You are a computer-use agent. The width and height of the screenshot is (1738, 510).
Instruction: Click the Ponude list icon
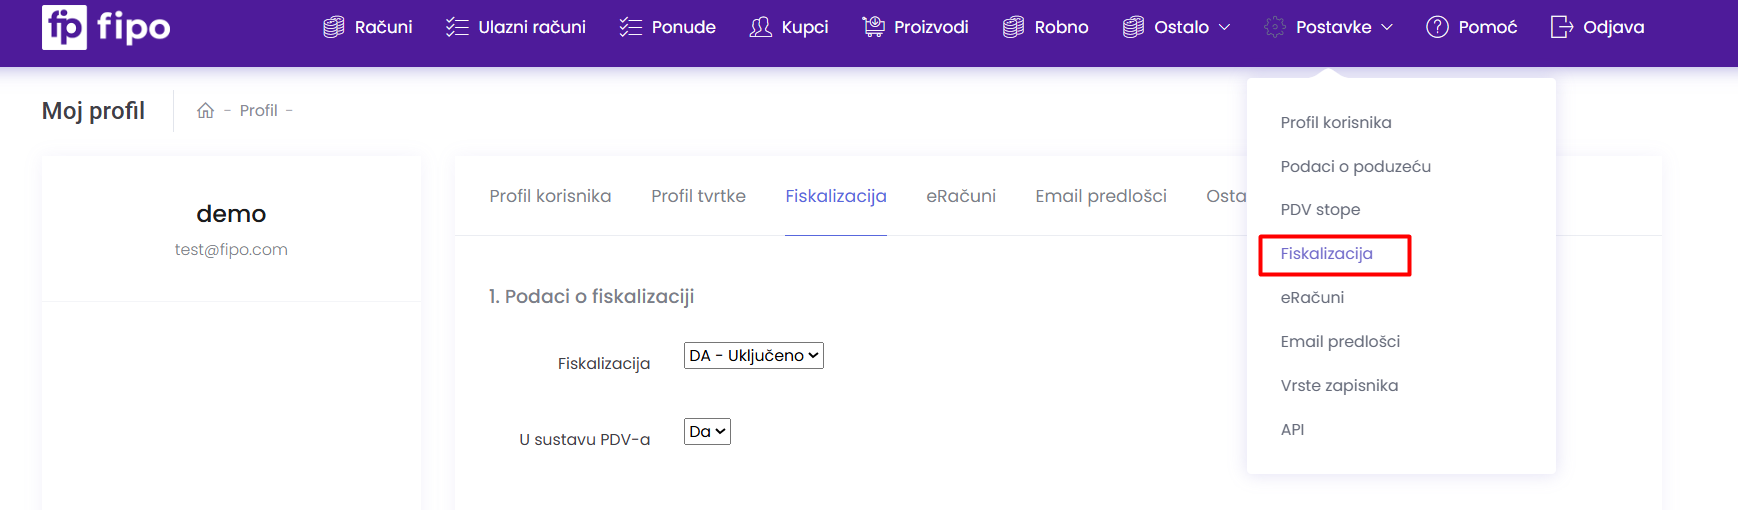(630, 27)
